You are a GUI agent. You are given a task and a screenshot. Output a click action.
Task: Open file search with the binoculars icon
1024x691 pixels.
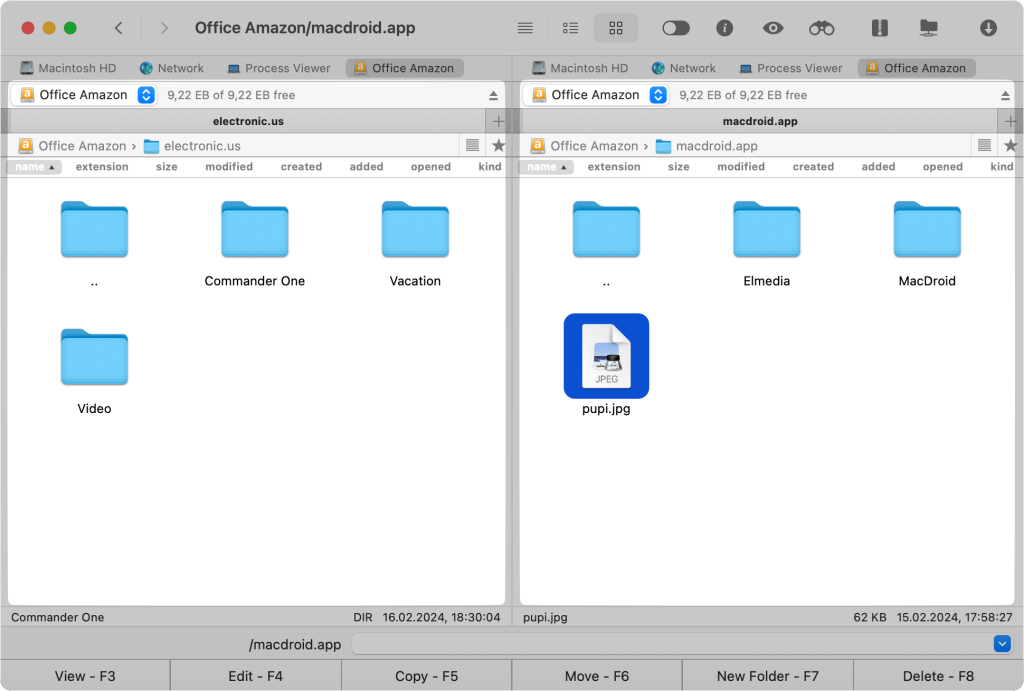click(821, 28)
